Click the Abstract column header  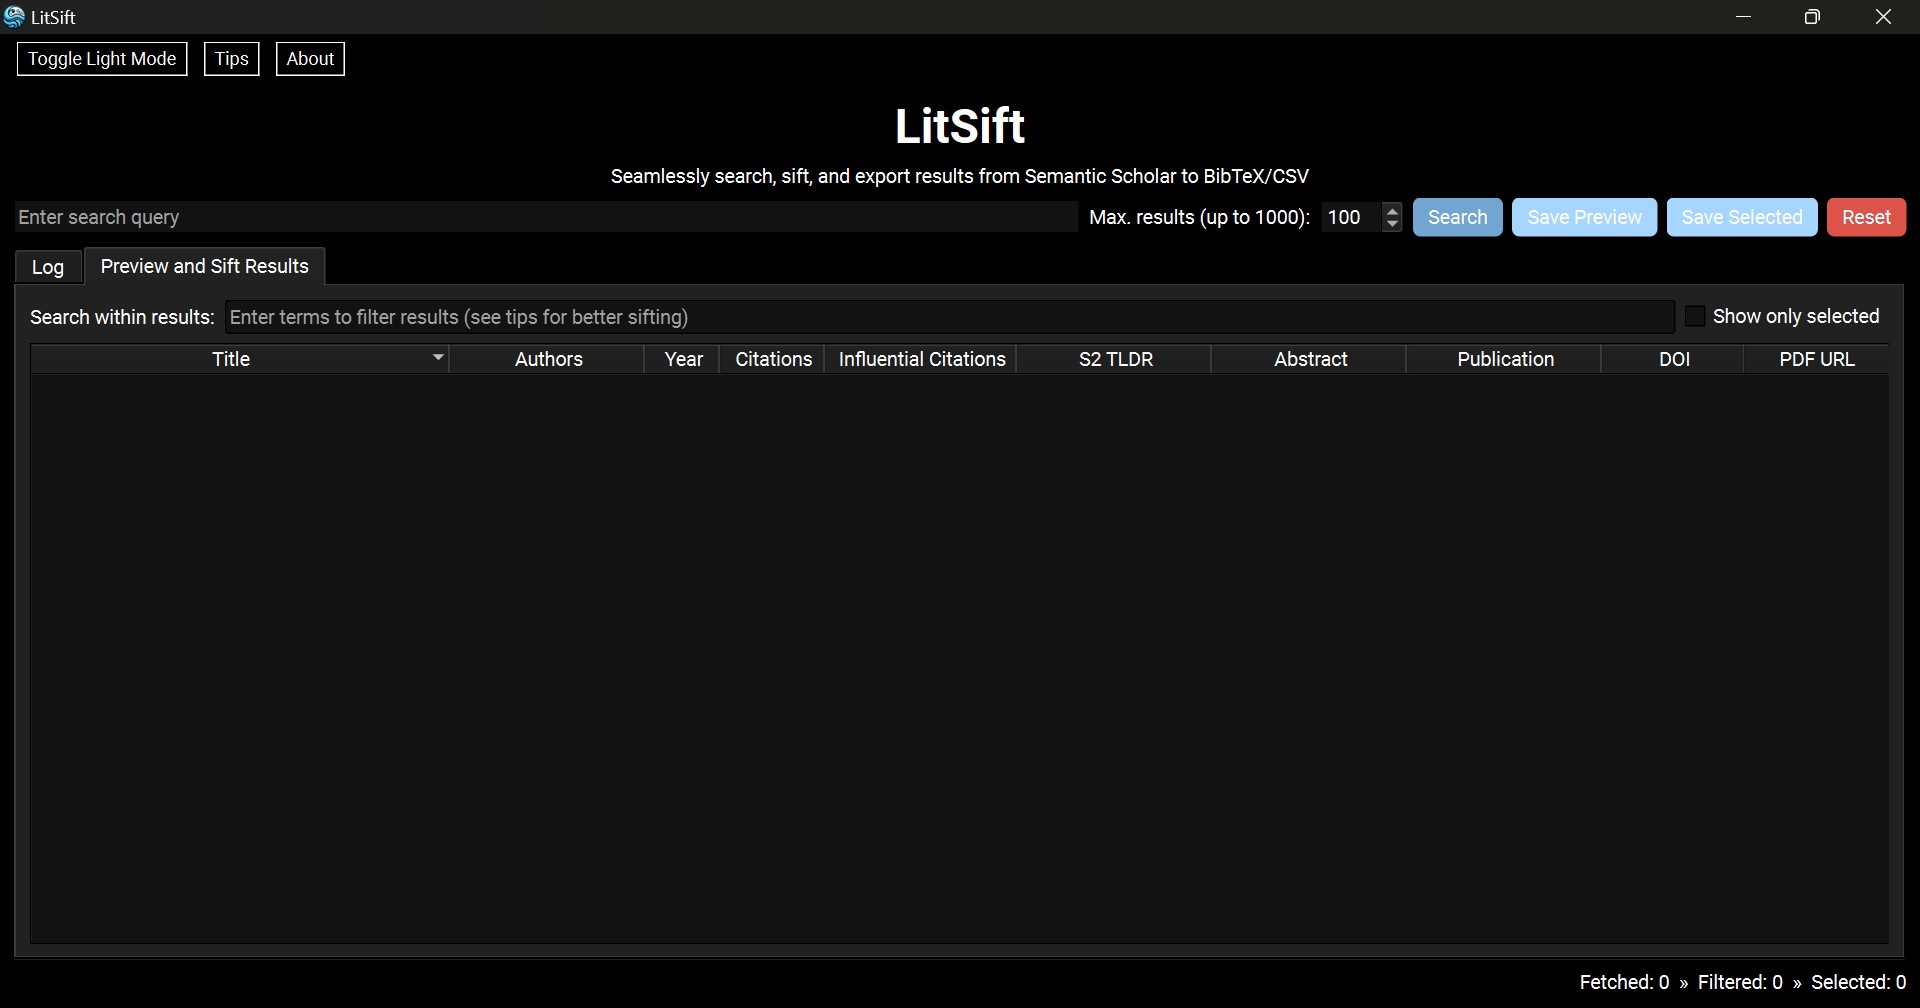pos(1310,359)
